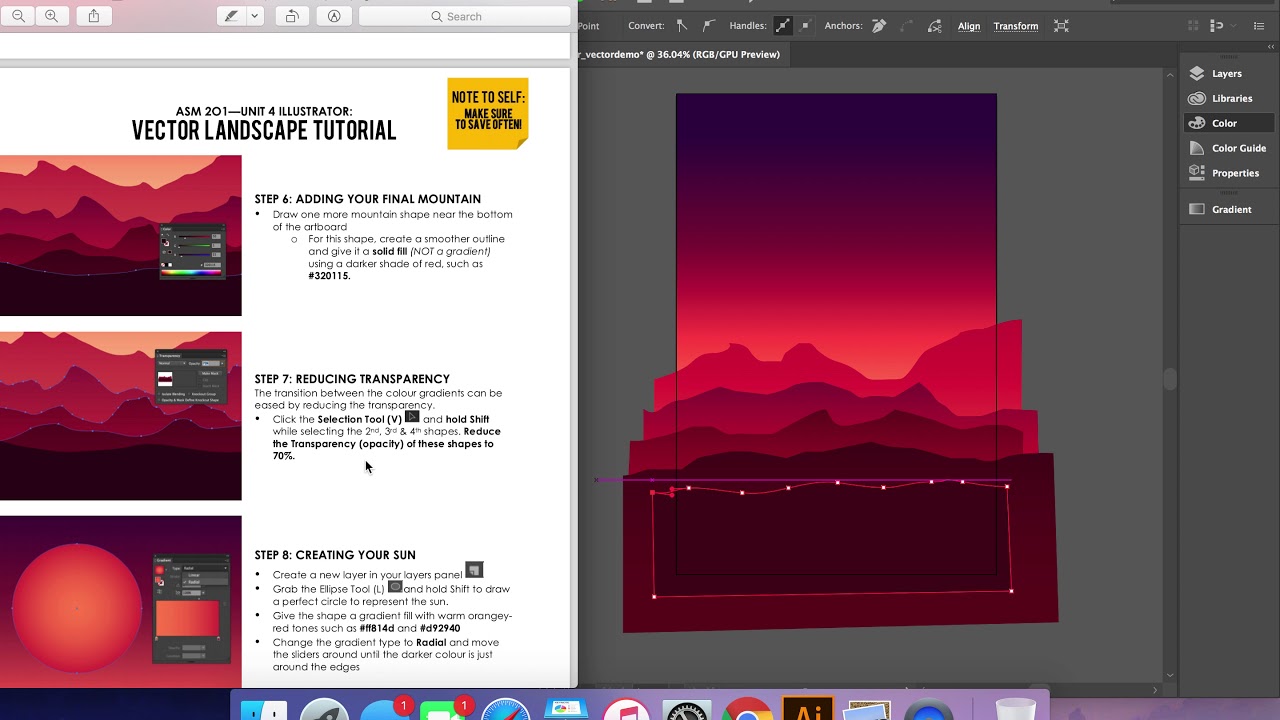The image size is (1280, 720).
Task: Open the highlight color dropdown arrow
Action: (x=254, y=16)
